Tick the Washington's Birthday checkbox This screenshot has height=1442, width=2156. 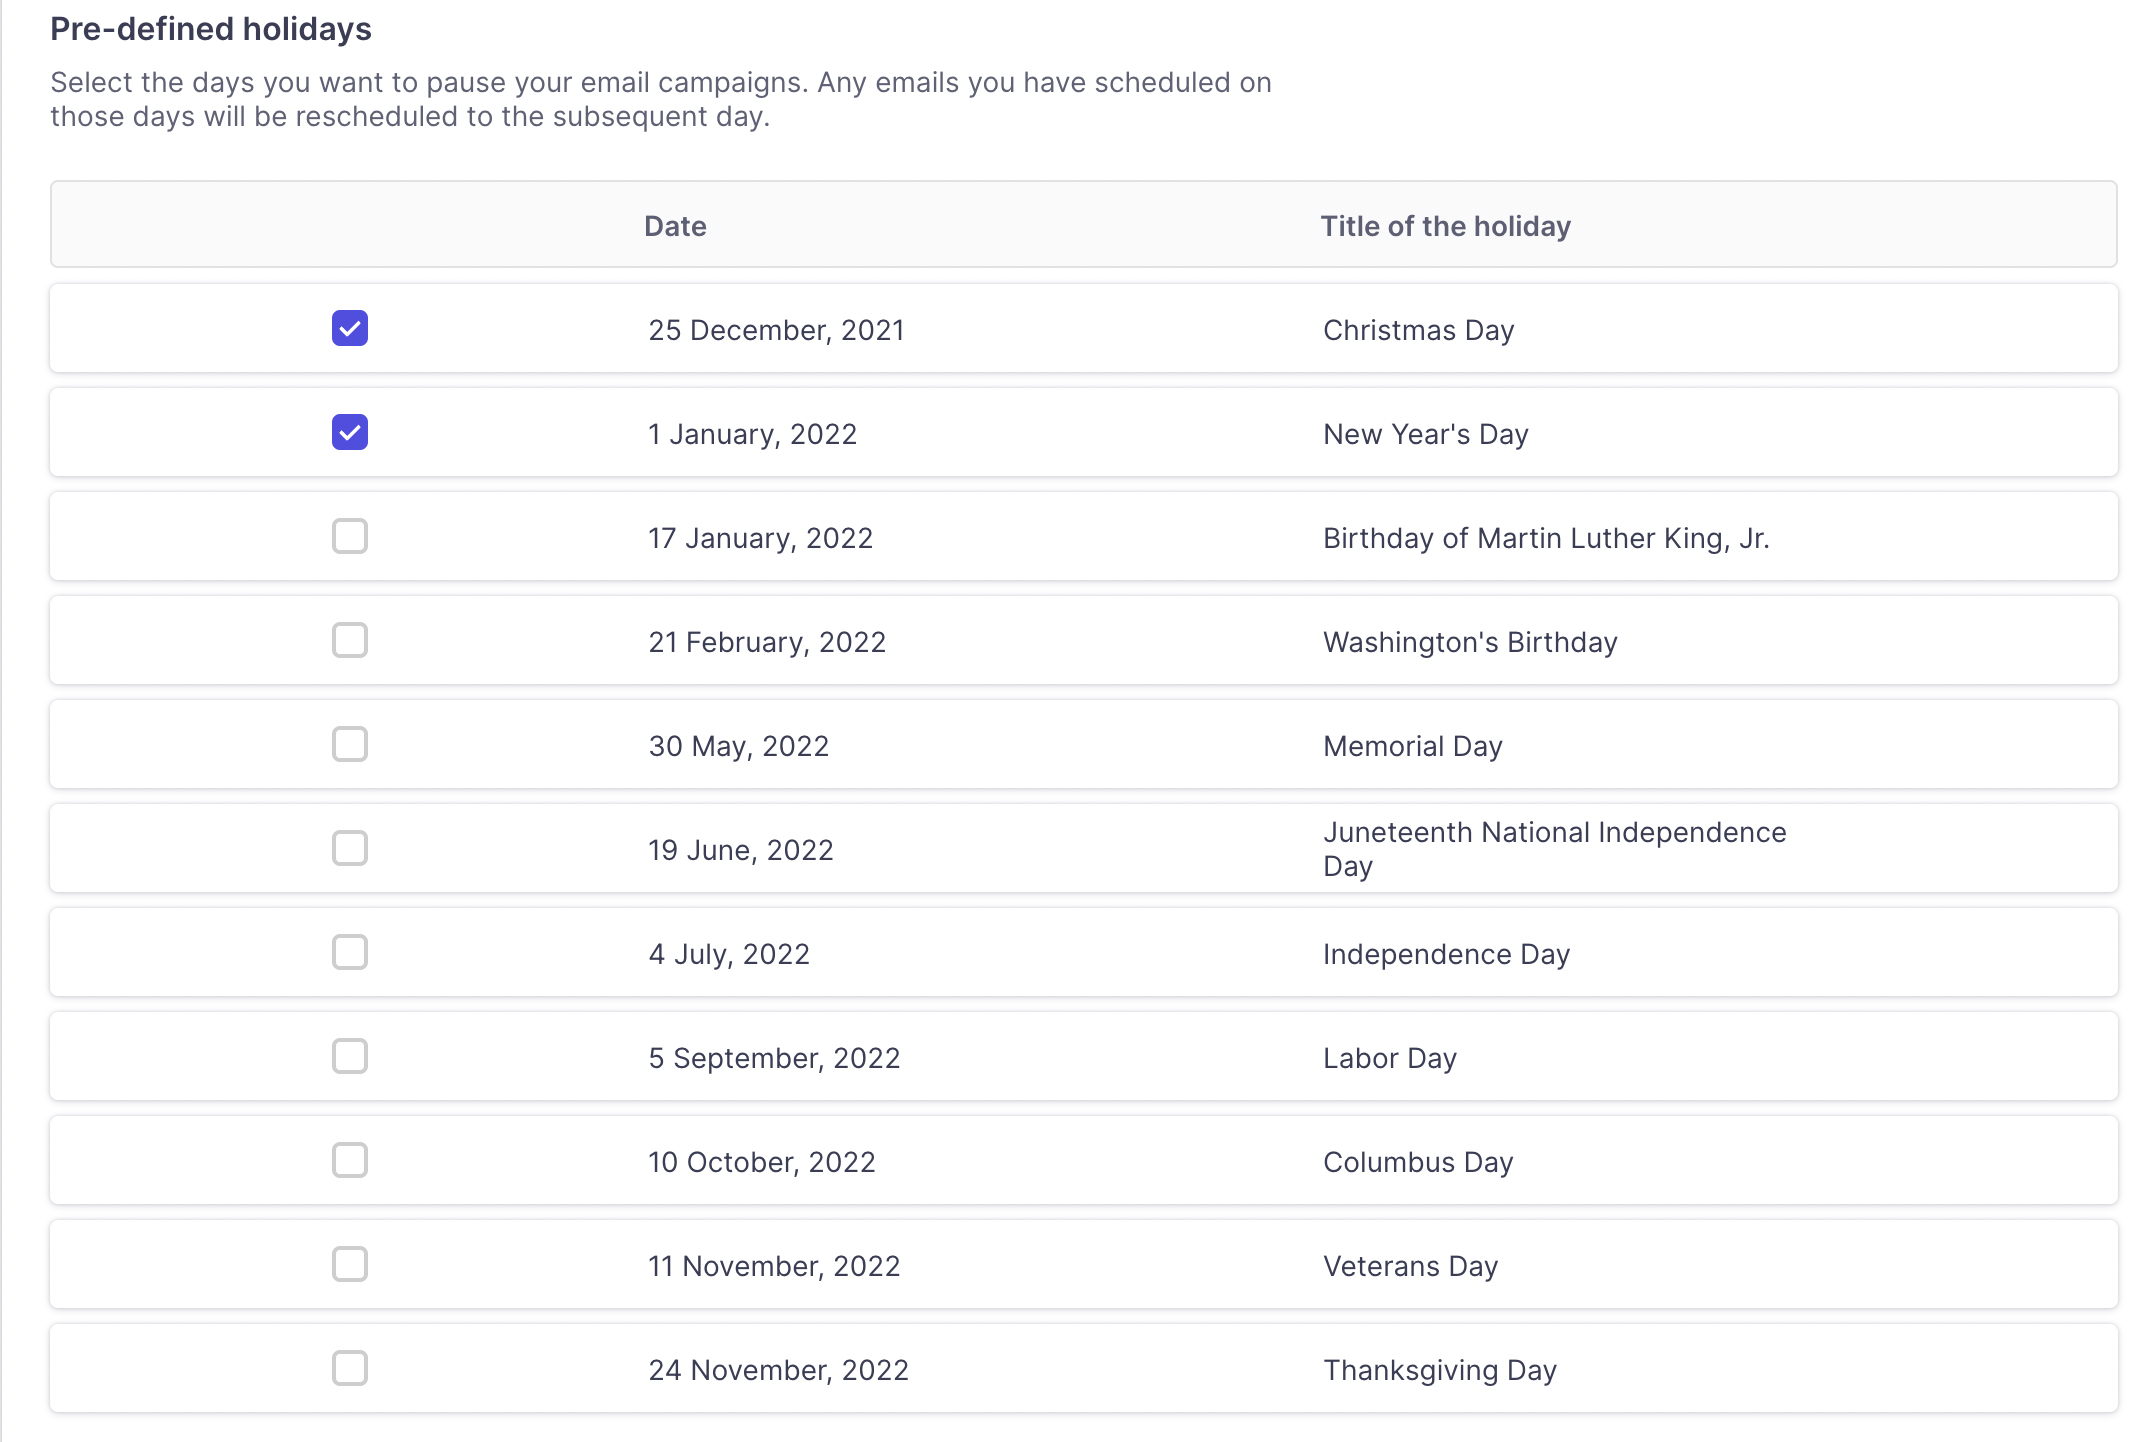pyautogui.click(x=350, y=640)
